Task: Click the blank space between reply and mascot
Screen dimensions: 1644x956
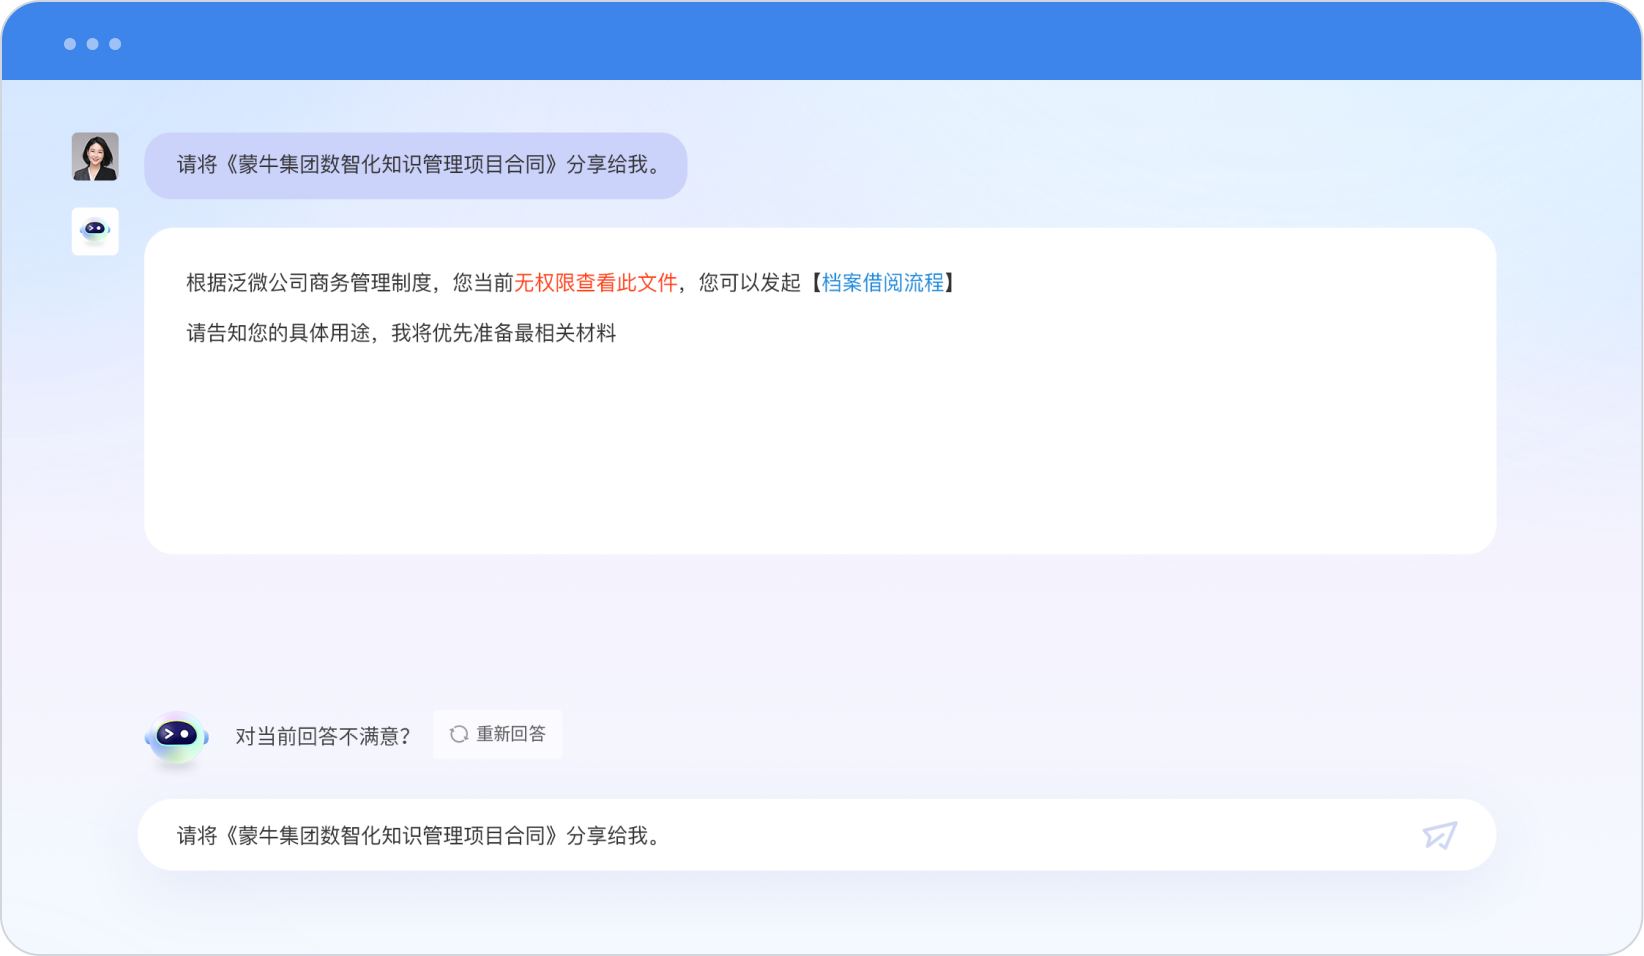Action: coord(820,630)
